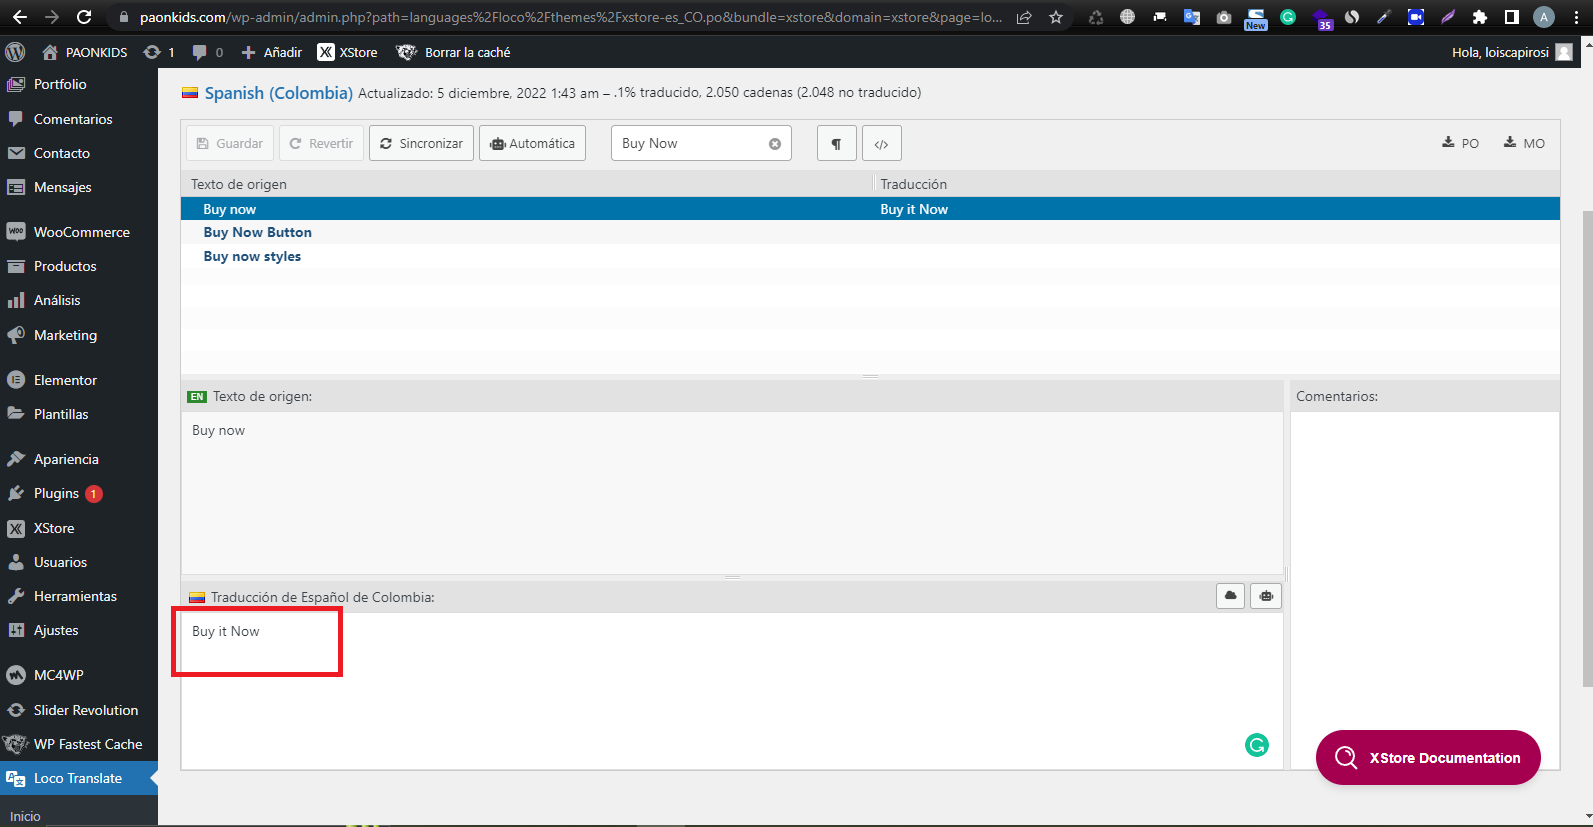The height and width of the screenshot is (827, 1593).
Task: Open Herramientas in sidebar
Action: pyautogui.click(x=78, y=596)
